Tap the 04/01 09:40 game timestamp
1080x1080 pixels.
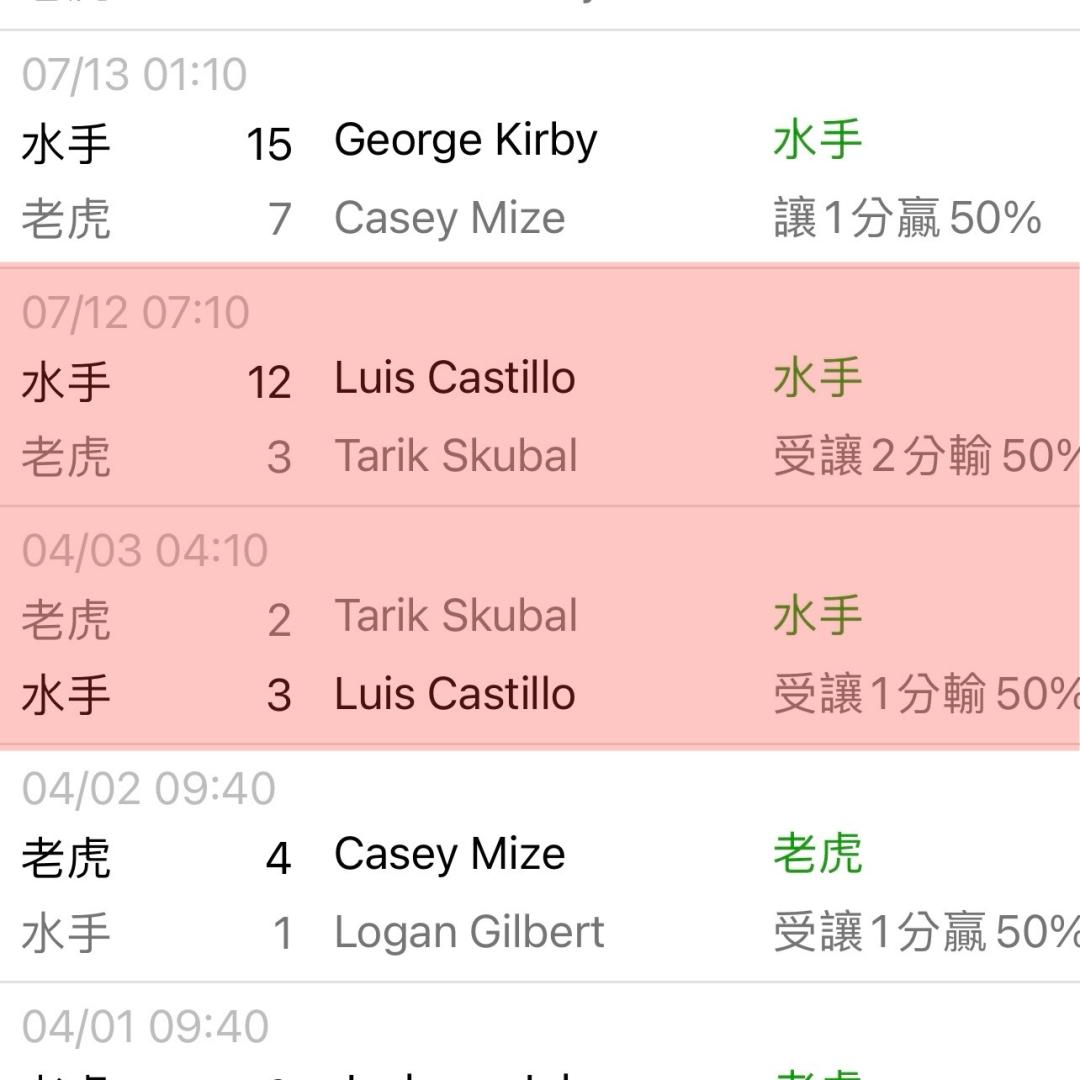pyautogui.click(x=145, y=1027)
